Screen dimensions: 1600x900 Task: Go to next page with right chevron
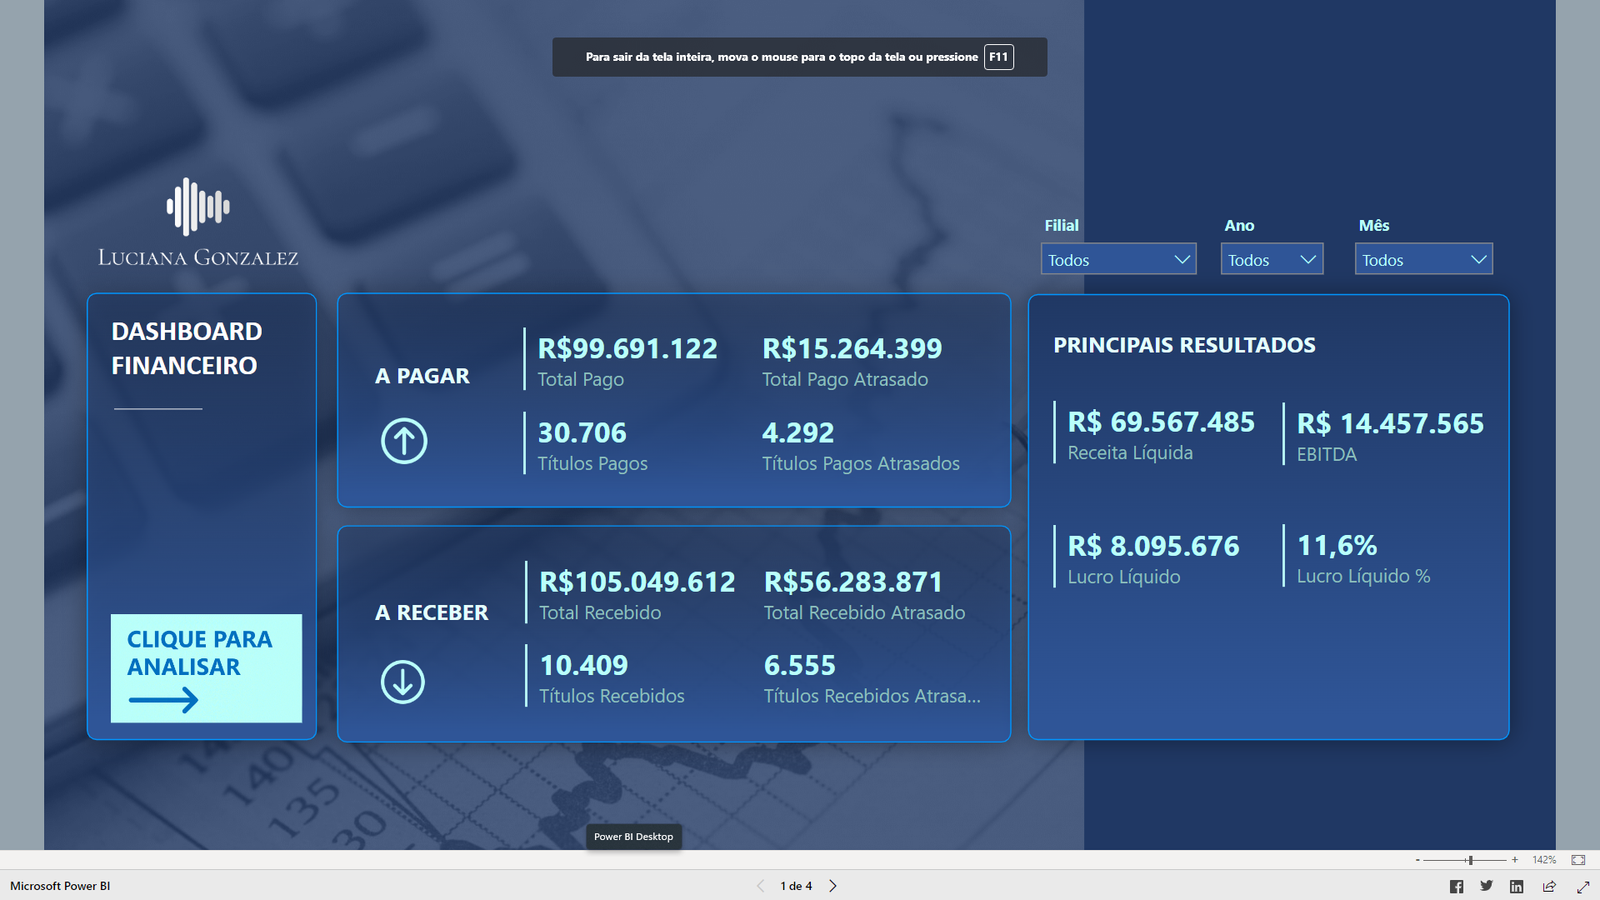(x=832, y=886)
